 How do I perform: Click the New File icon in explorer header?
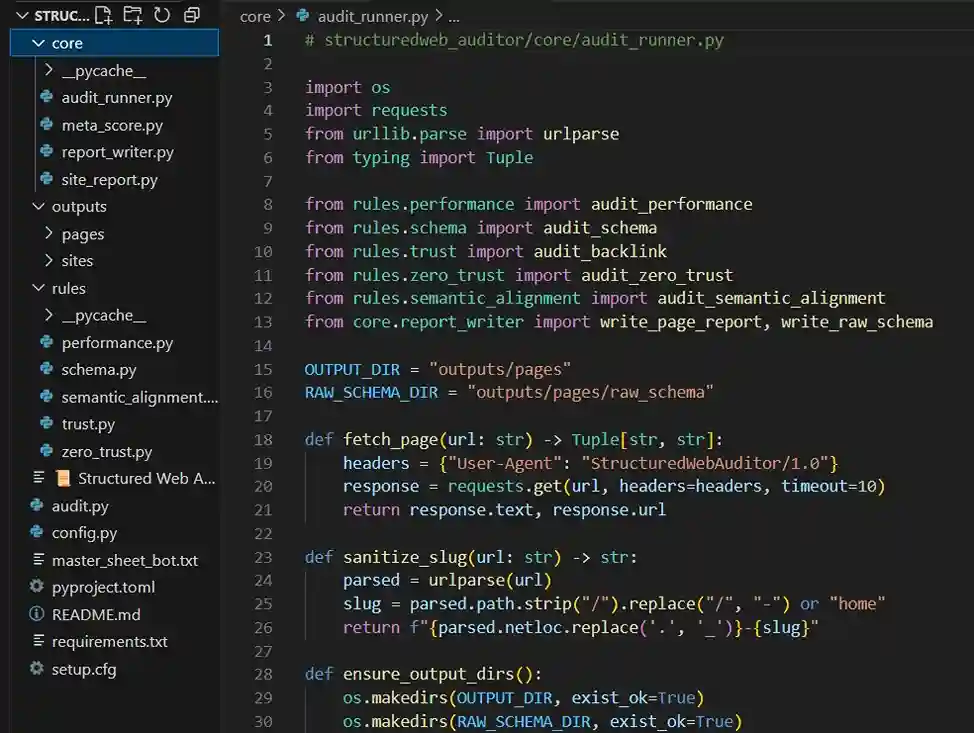tap(103, 16)
